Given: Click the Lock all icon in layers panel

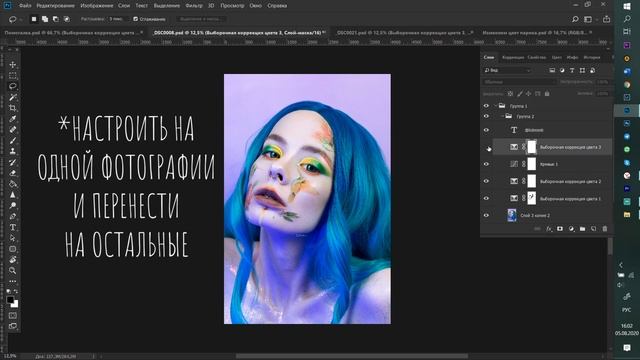Looking at the screenshot, I should (547, 94).
